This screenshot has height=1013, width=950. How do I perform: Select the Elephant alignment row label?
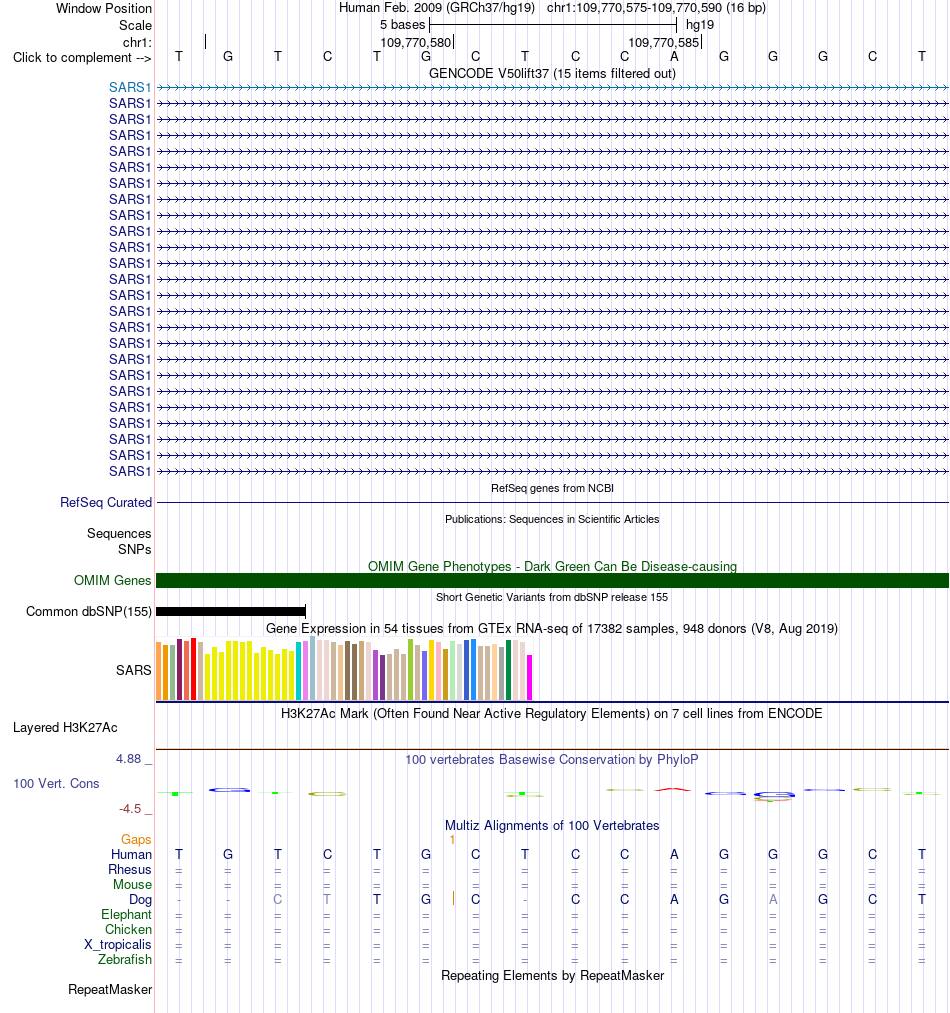[x=126, y=915]
